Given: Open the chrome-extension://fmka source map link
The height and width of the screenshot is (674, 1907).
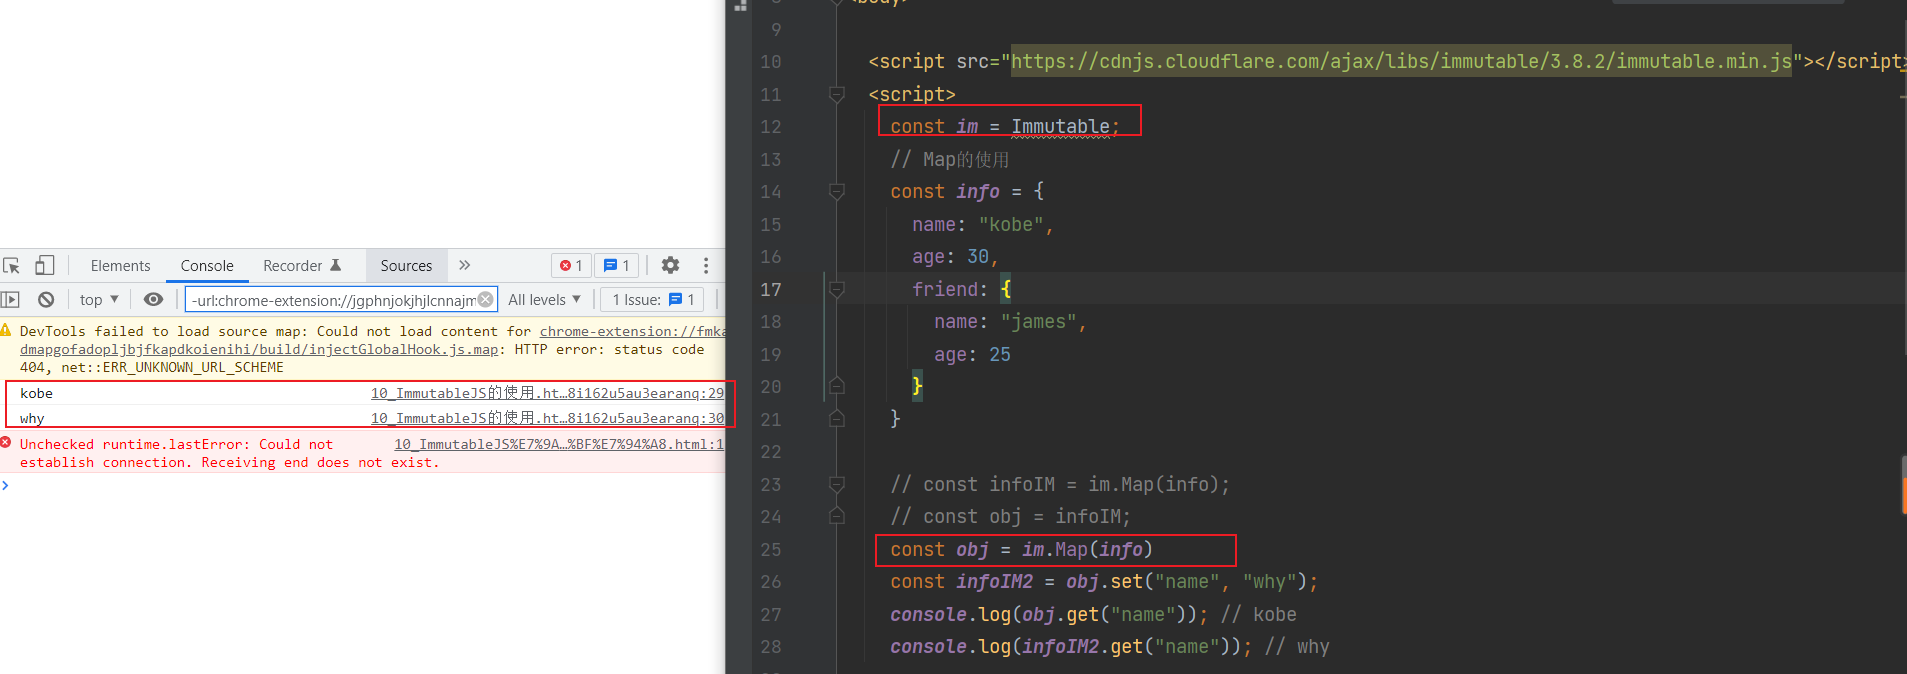Looking at the screenshot, I should (x=632, y=331).
